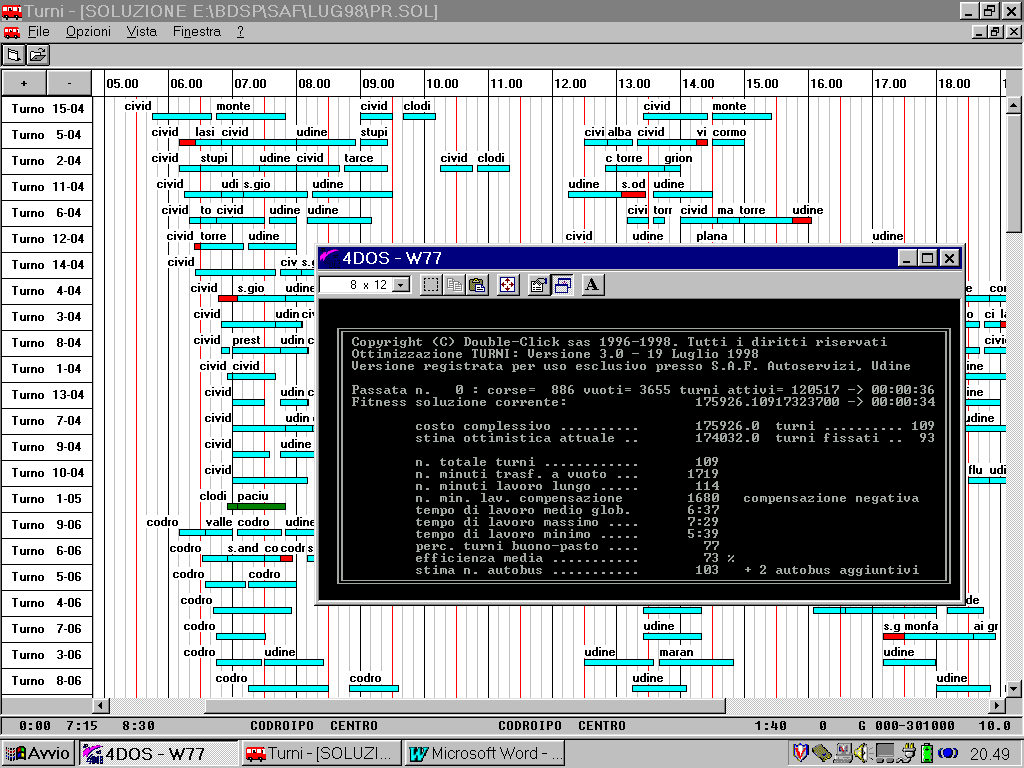Open 4DOS Properties from the toolbar icon
Image resolution: width=1024 pixels, height=768 pixels.
click(x=538, y=285)
